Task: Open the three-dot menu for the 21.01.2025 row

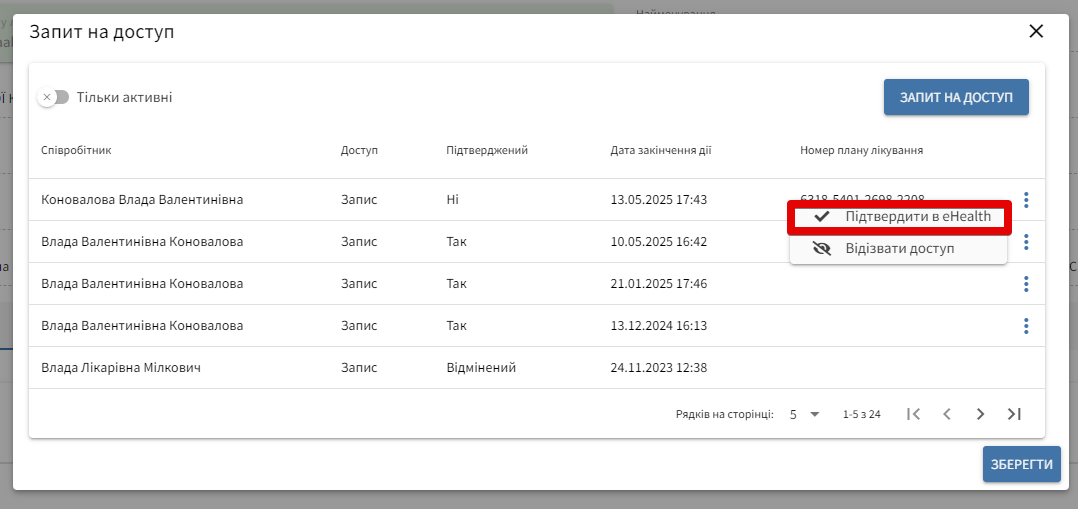Action: 1026,284
